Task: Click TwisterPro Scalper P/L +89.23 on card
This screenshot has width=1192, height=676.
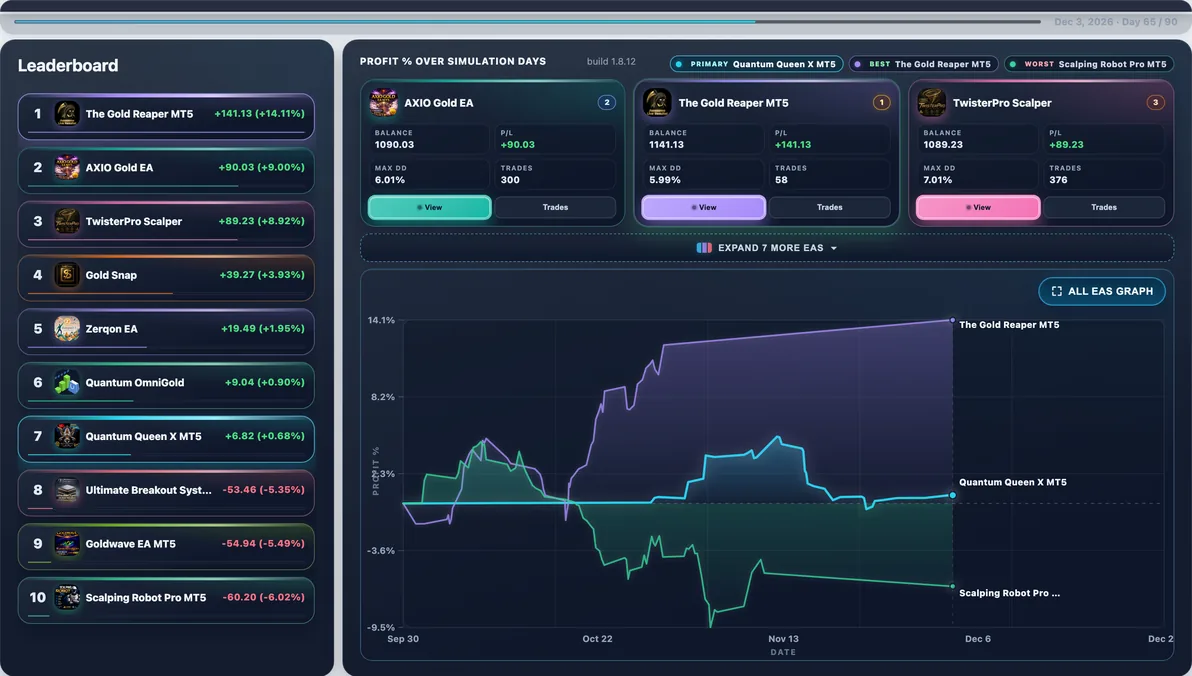Action: coord(1067,144)
